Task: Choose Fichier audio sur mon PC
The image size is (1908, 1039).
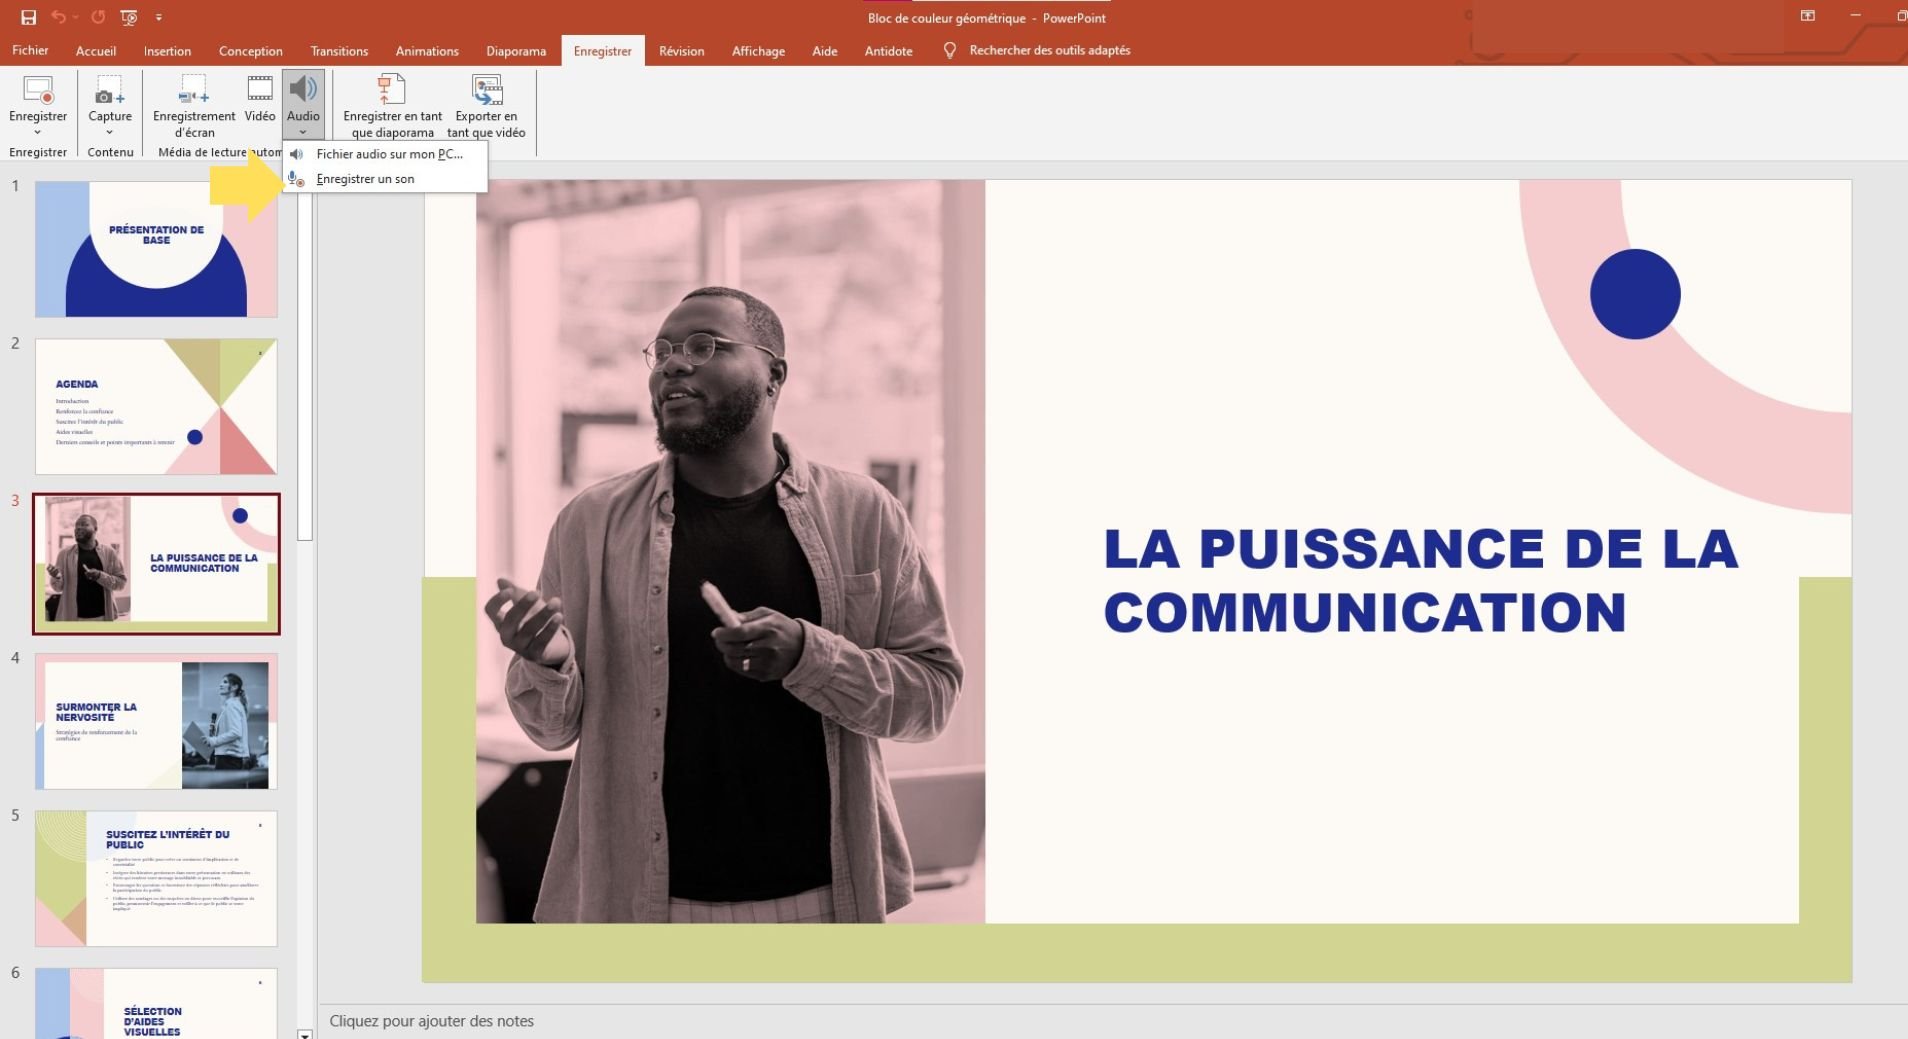Action: coord(386,154)
